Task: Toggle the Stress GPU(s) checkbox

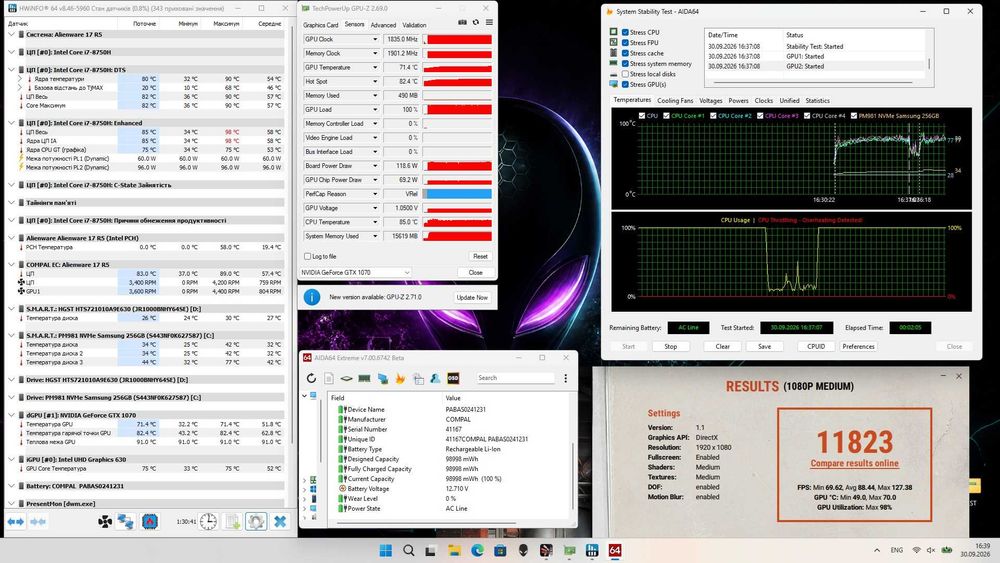Action: (625, 84)
